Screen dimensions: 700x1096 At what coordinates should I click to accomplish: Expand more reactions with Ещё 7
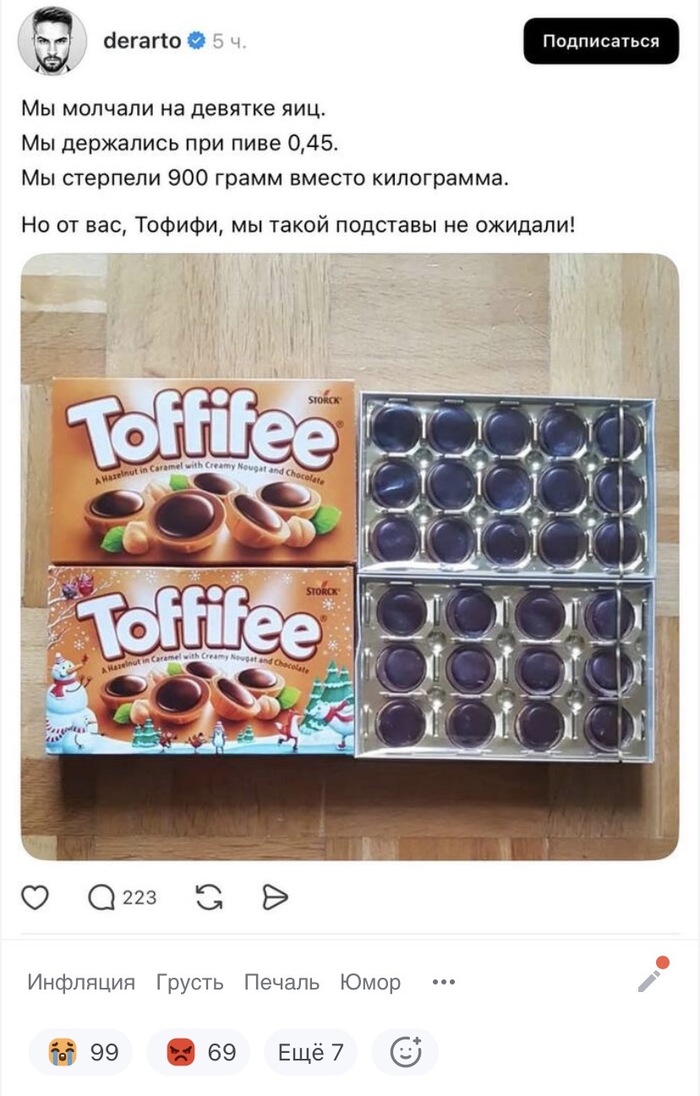pyautogui.click(x=310, y=1051)
